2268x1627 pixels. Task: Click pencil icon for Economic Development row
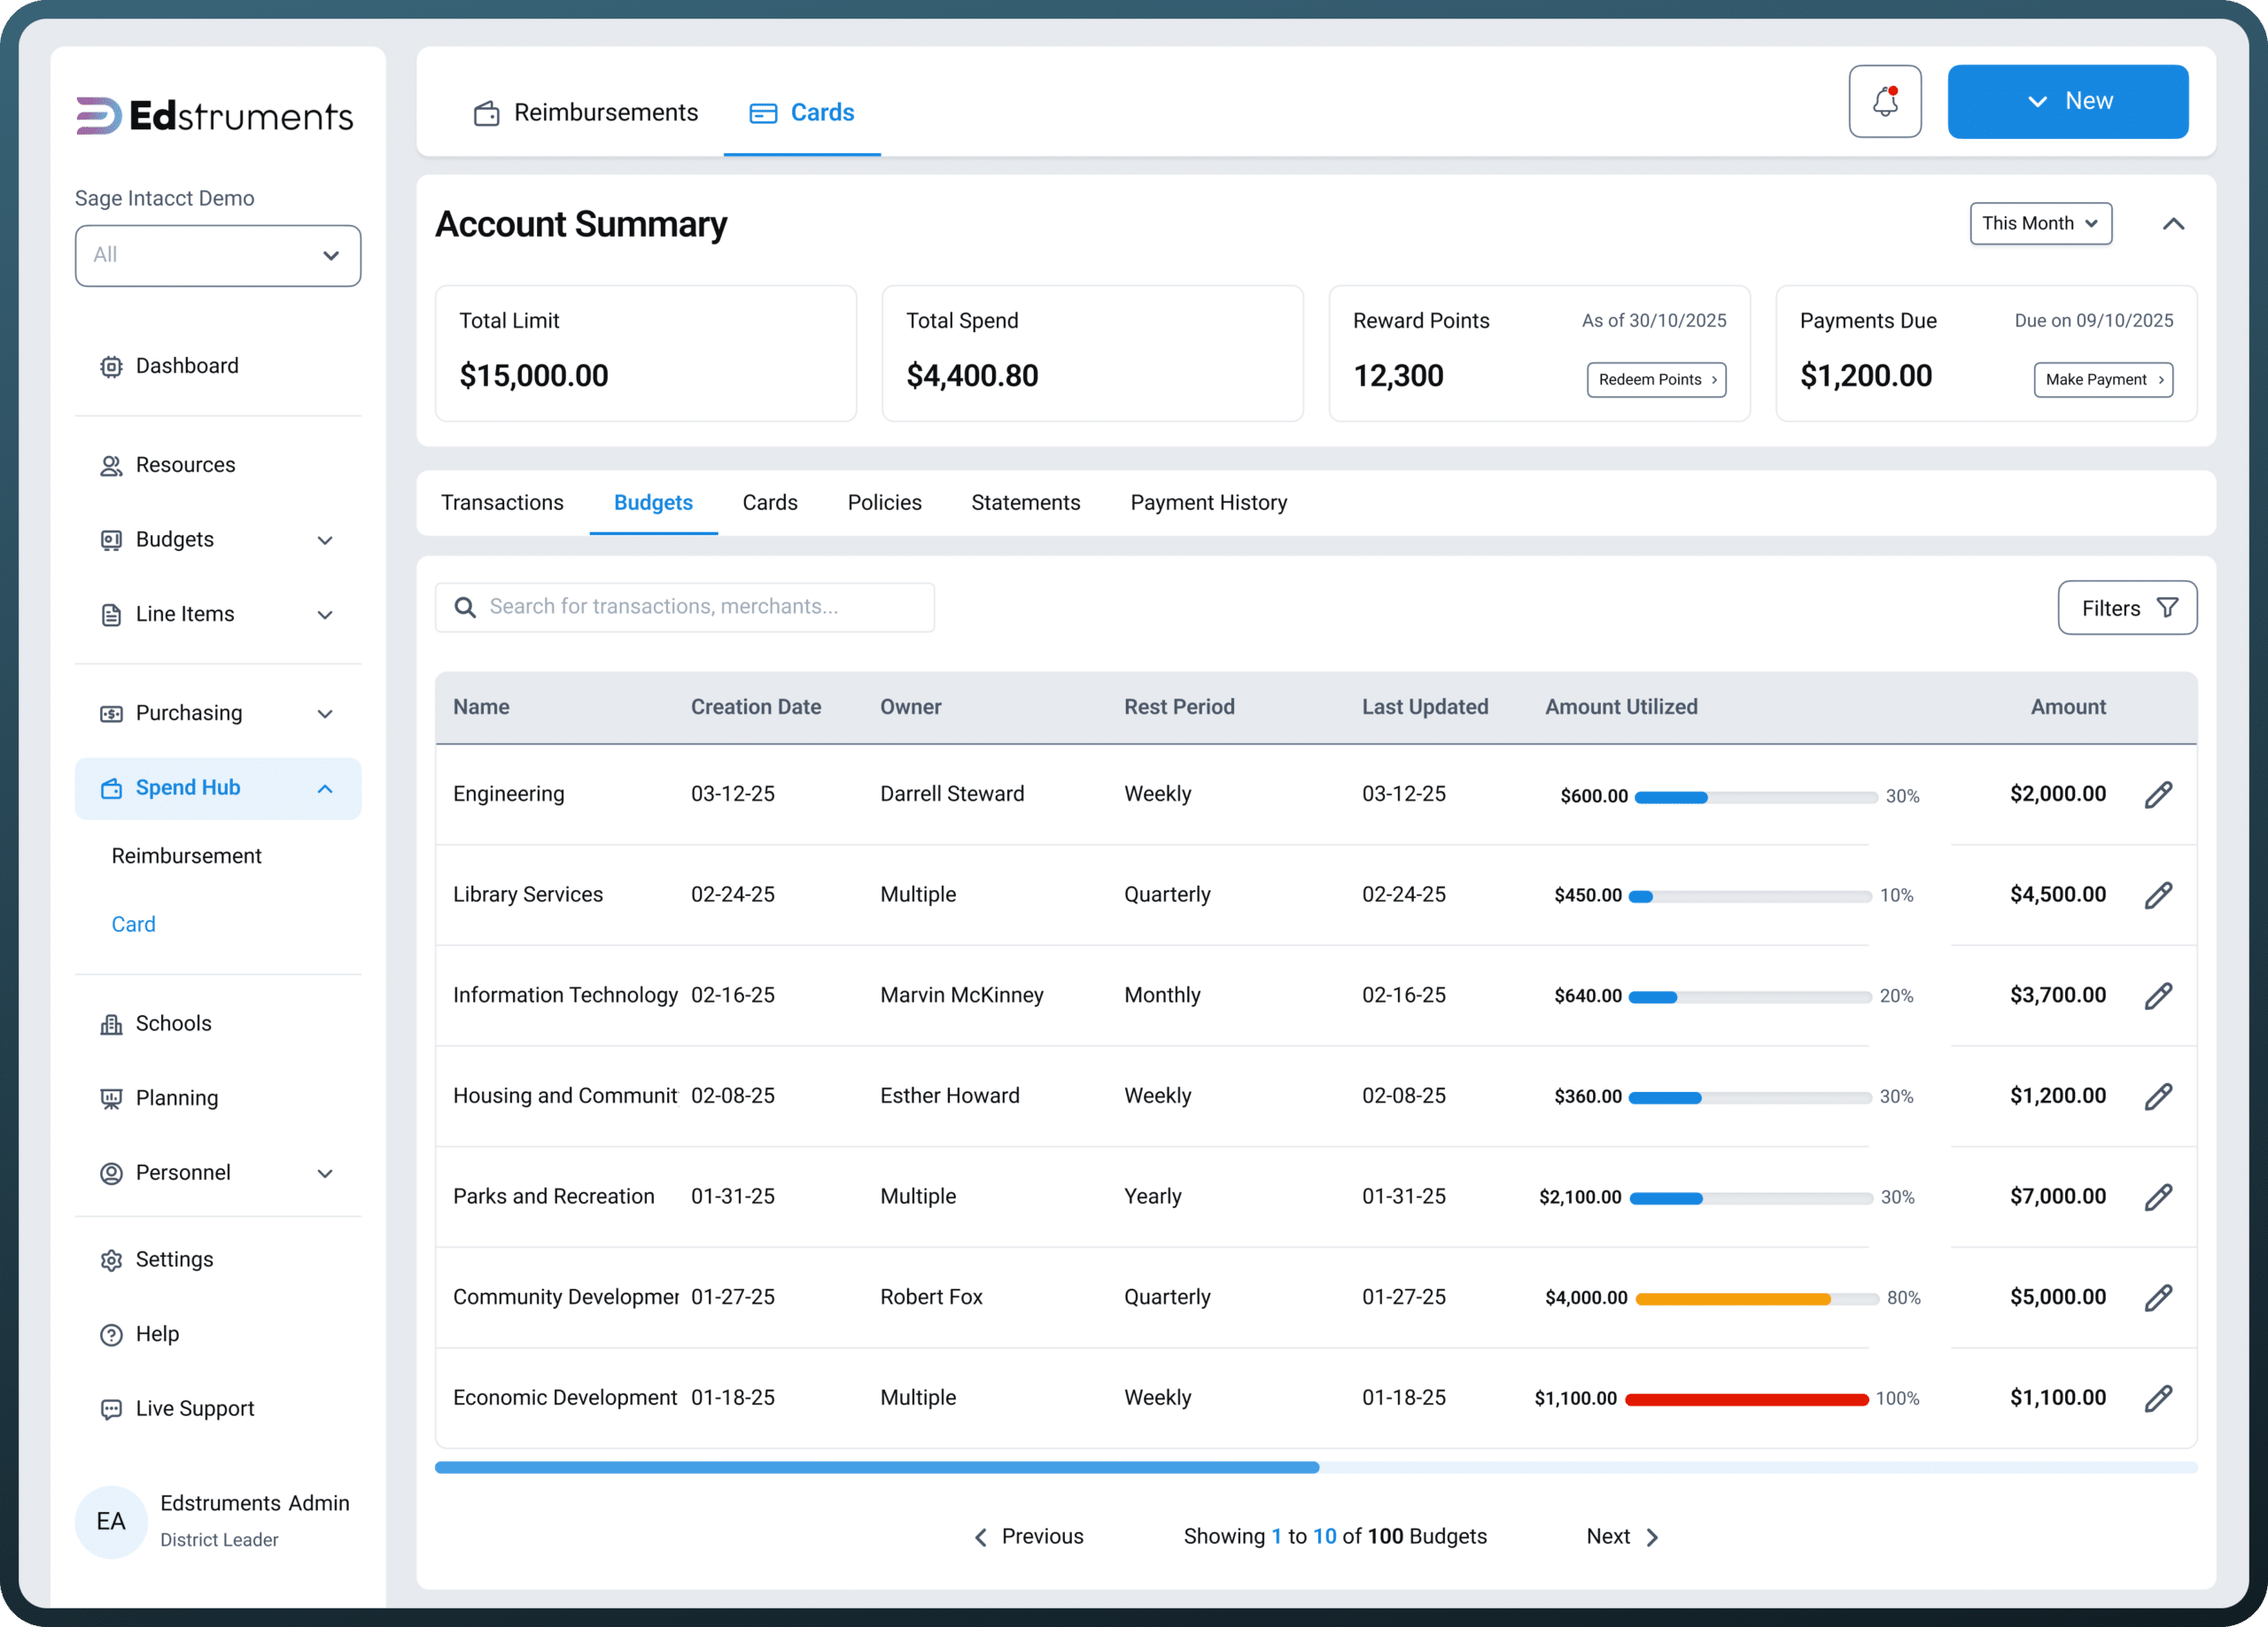[2158, 1397]
